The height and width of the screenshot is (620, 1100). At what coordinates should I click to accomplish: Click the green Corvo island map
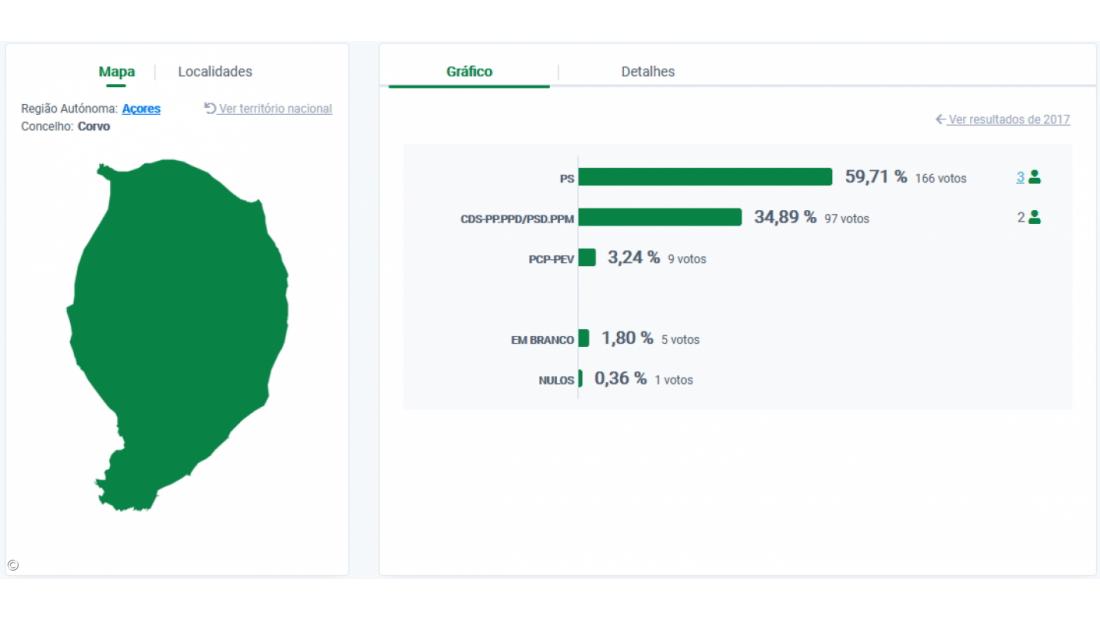[x=180, y=330]
